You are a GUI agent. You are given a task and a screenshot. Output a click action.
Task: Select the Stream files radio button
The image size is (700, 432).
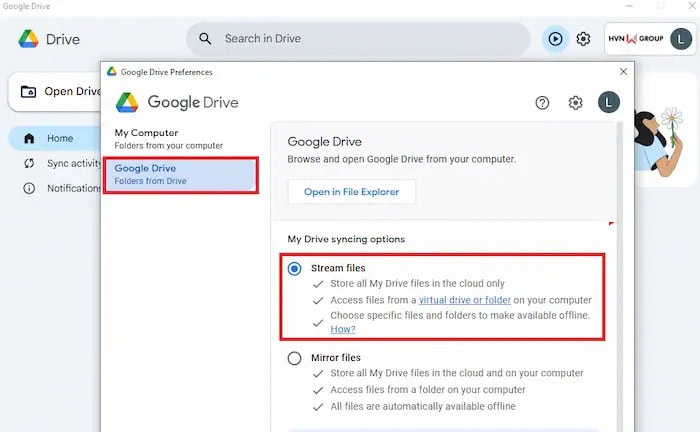coord(294,269)
